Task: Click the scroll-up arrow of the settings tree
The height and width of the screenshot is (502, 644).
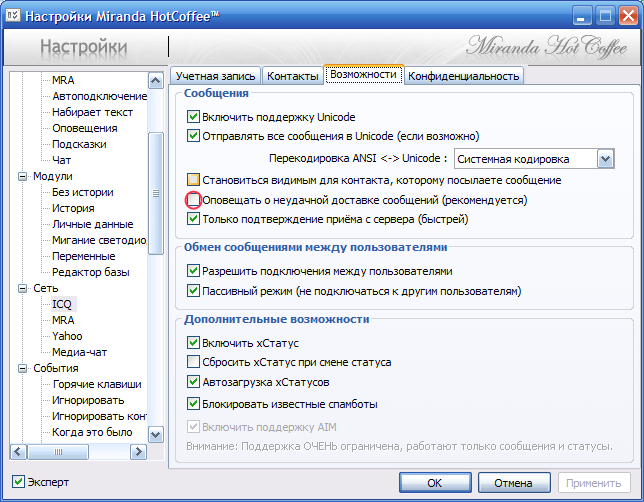Action: 156,81
